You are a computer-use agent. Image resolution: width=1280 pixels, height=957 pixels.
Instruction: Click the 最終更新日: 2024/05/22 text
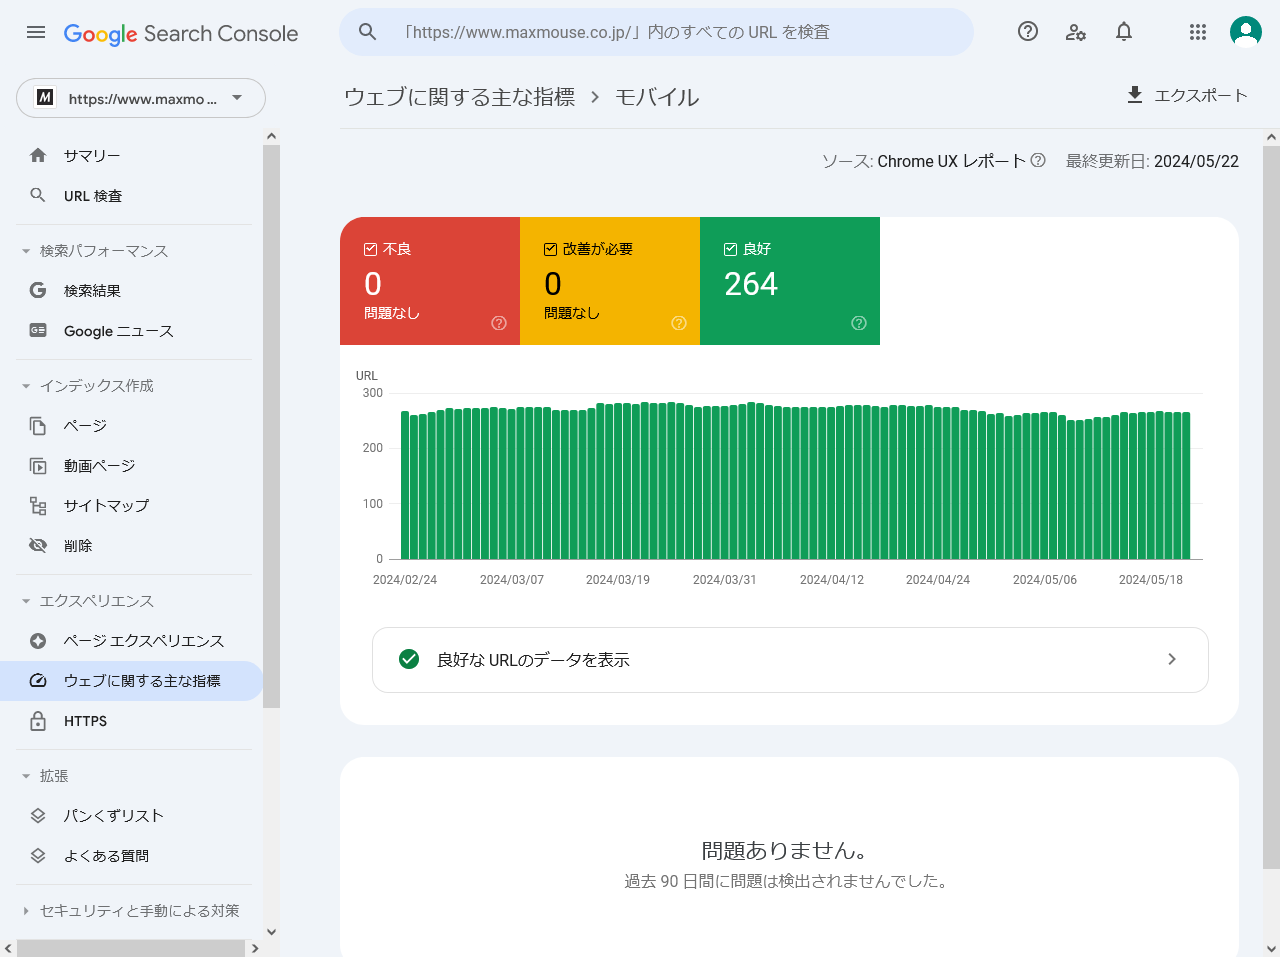[1152, 161]
